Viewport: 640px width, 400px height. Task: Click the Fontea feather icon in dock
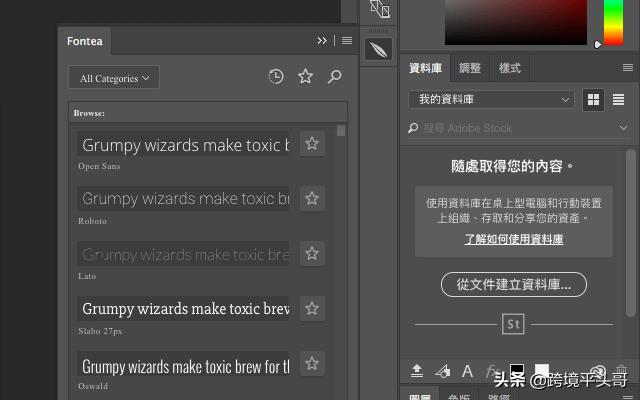coord(378,50)
